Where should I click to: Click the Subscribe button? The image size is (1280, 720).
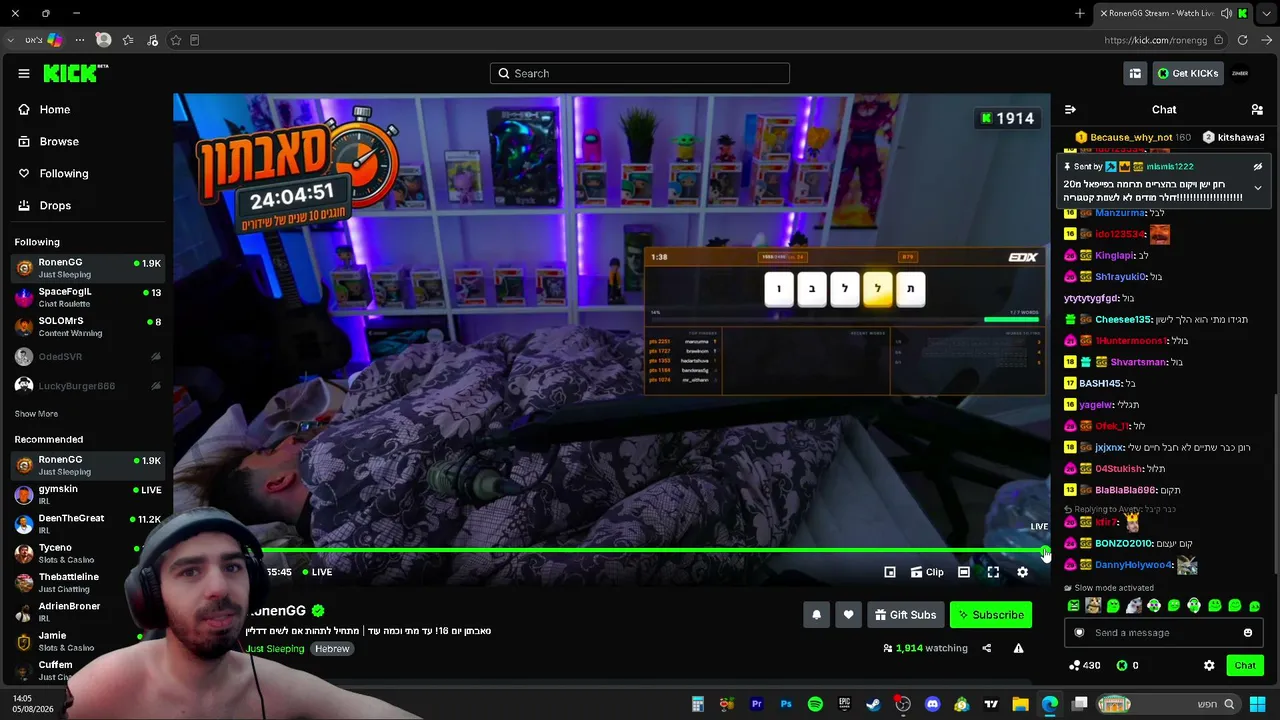[991, 615]
